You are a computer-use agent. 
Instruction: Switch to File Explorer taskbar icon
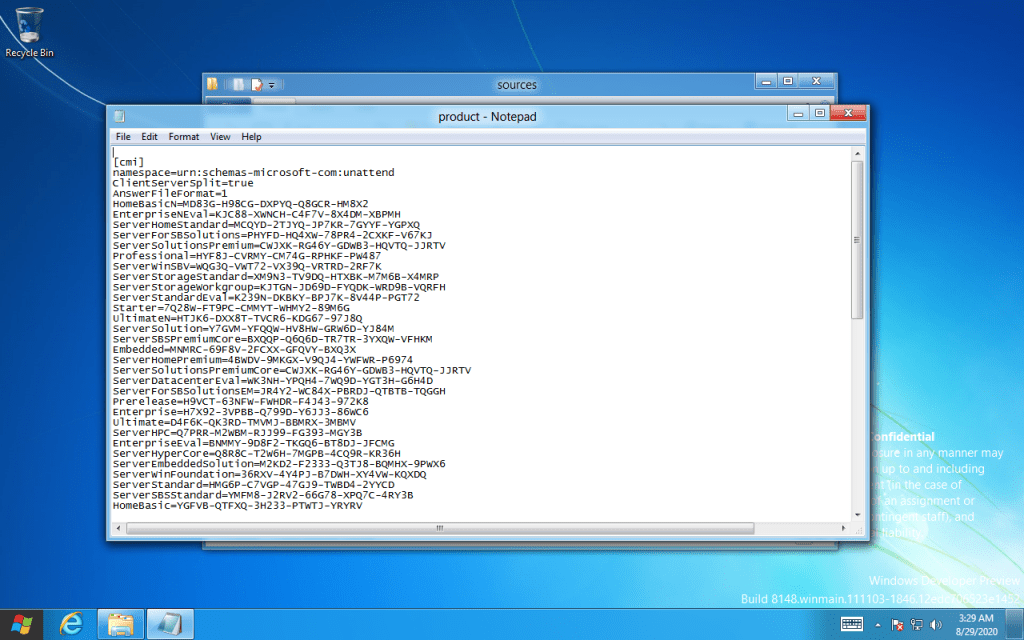tap(120, 624)
